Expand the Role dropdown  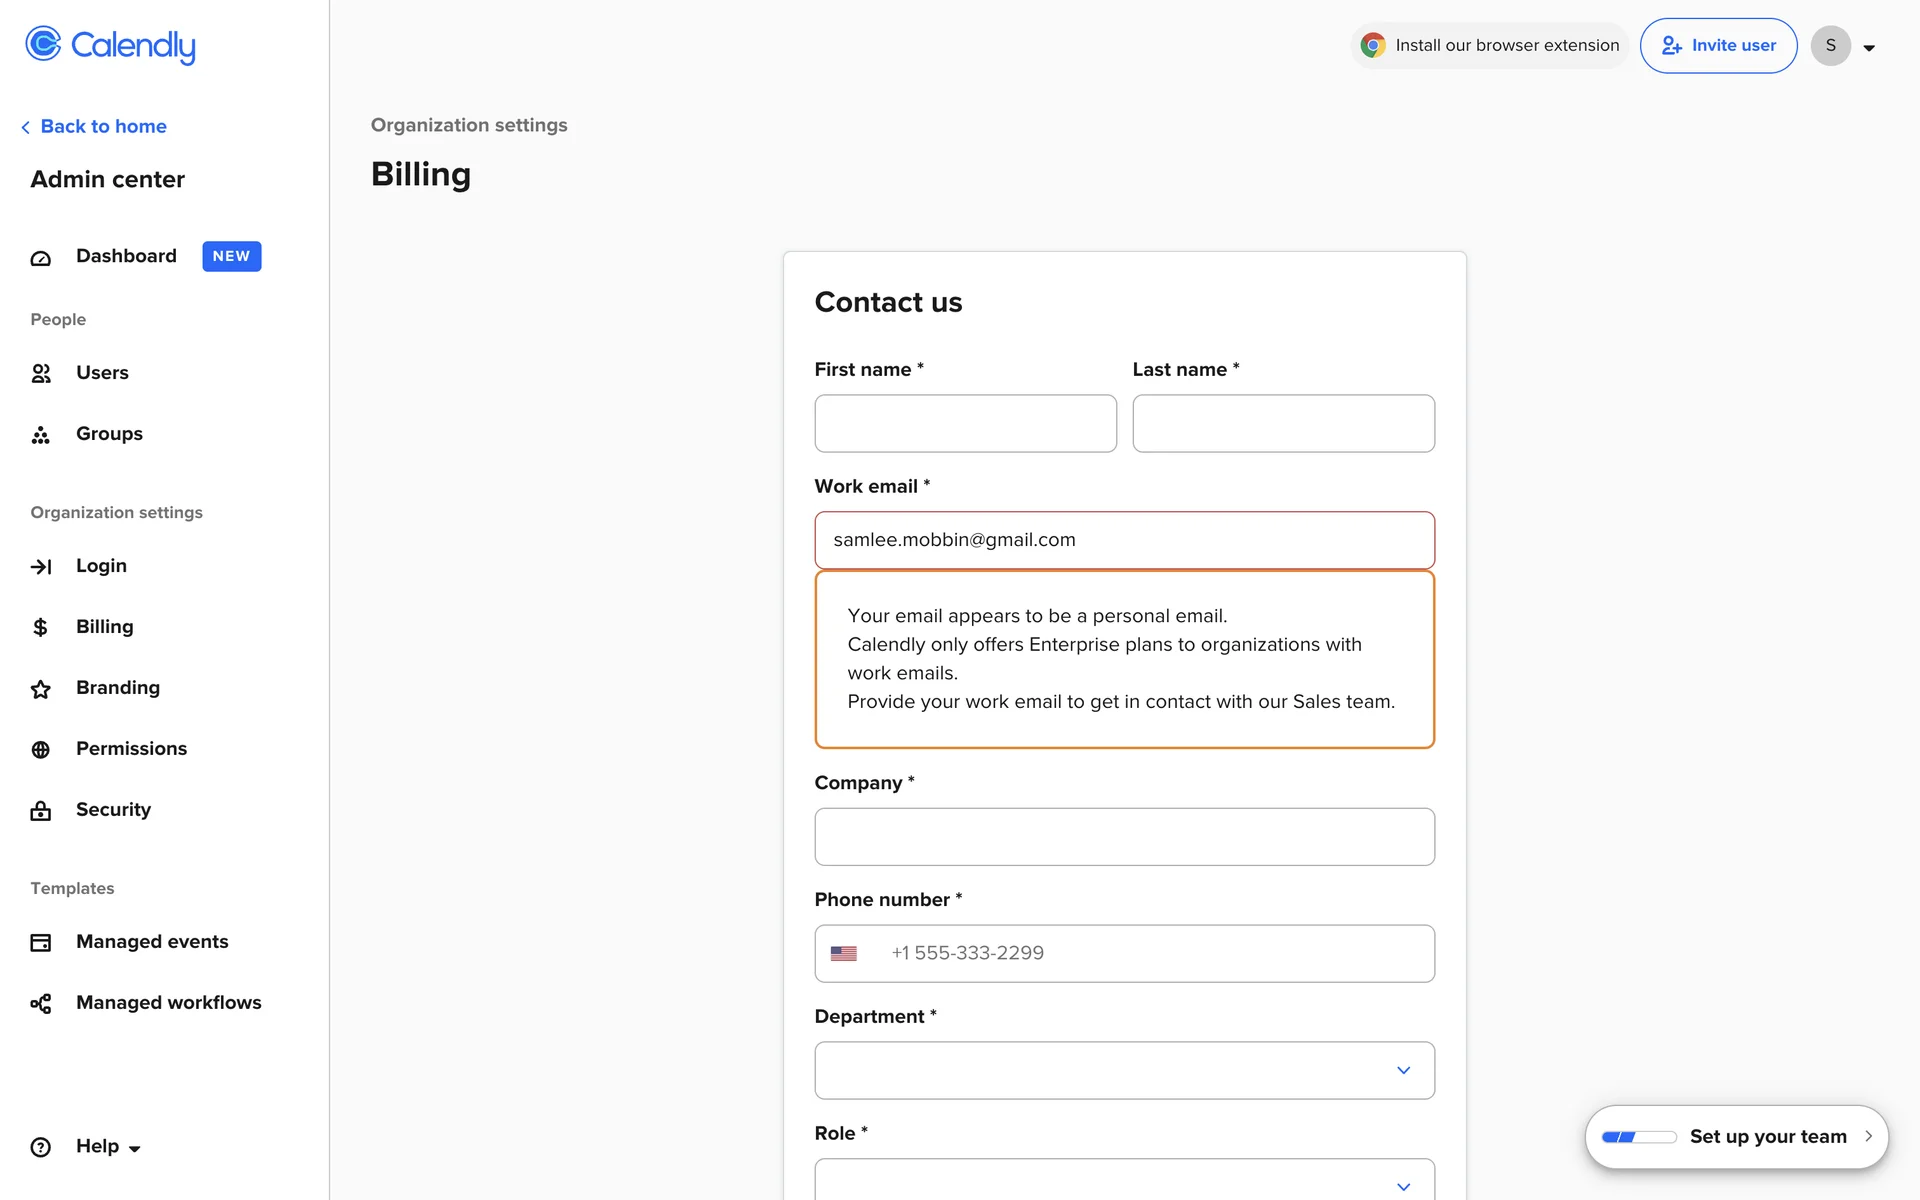1124,1182
